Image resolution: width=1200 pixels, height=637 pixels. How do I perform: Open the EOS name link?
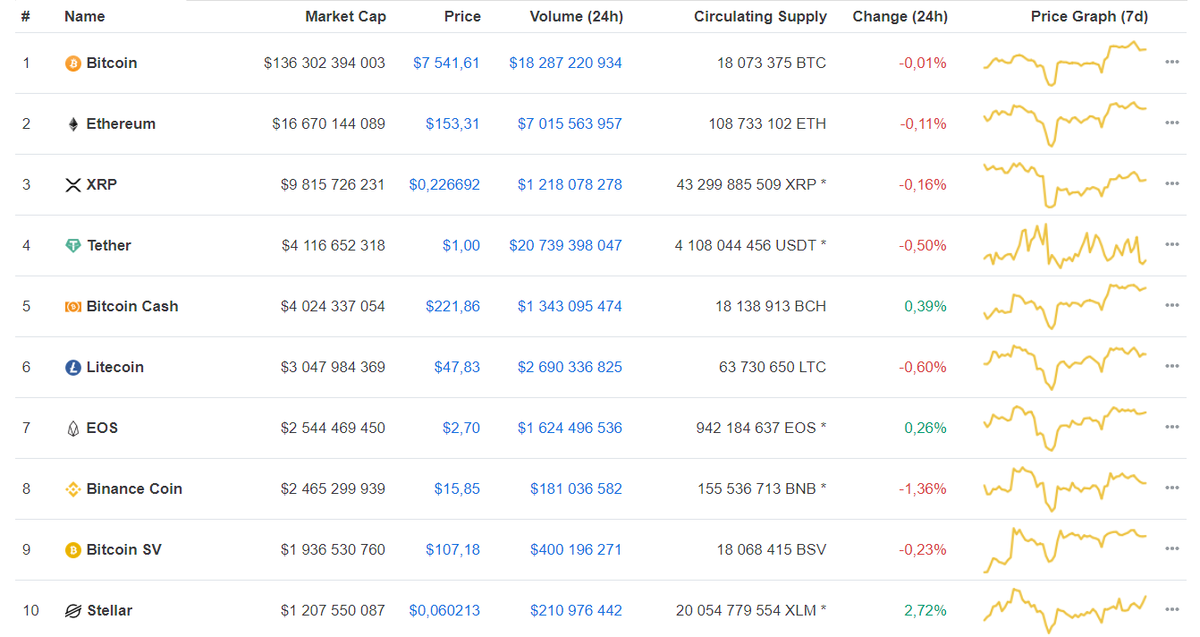[102, 428]
